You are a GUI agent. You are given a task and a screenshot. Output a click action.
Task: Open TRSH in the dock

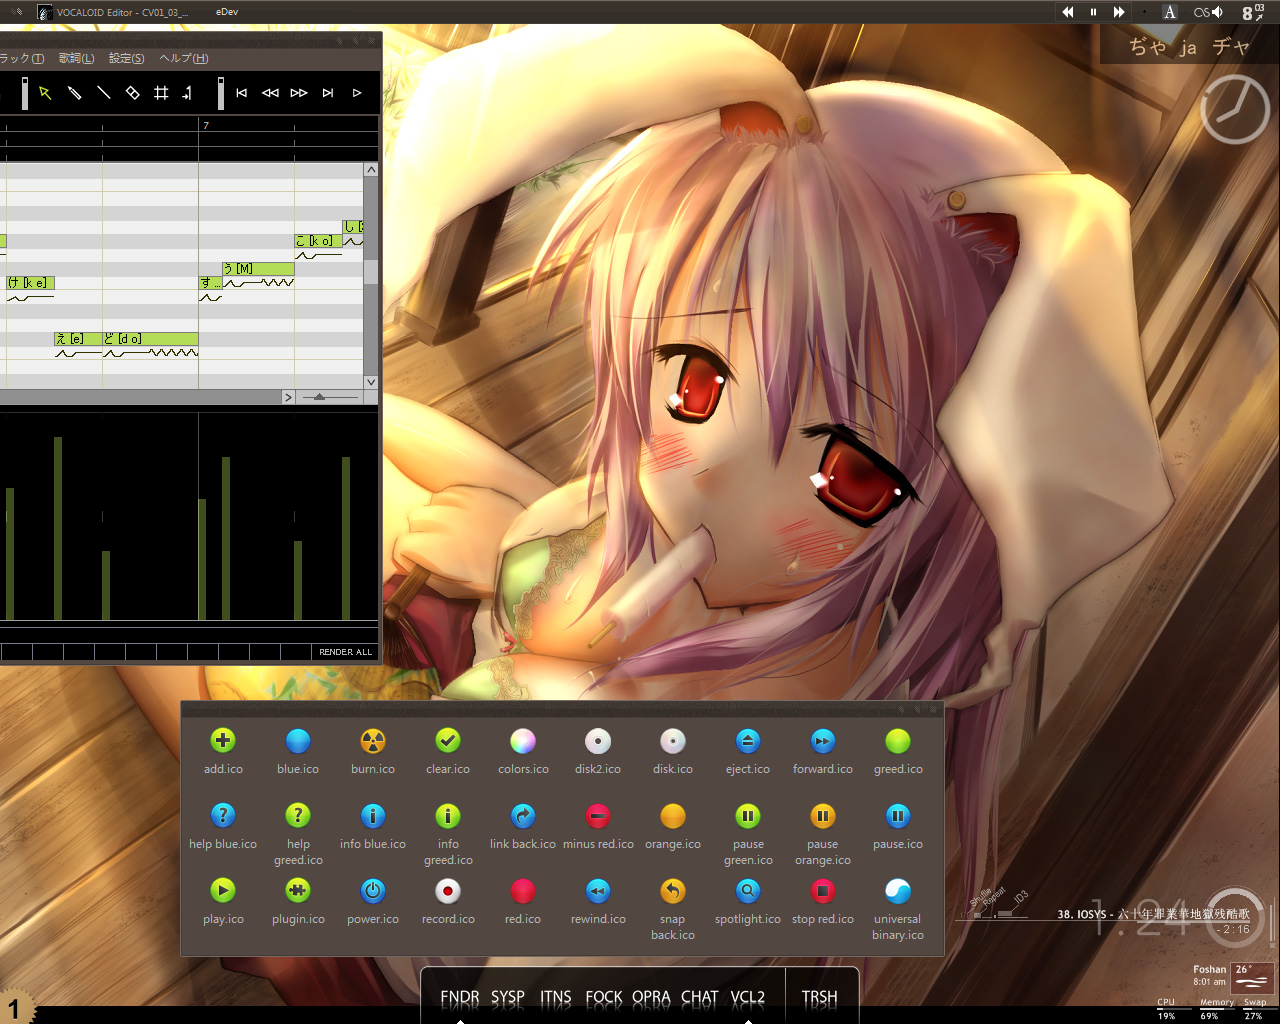820,997
